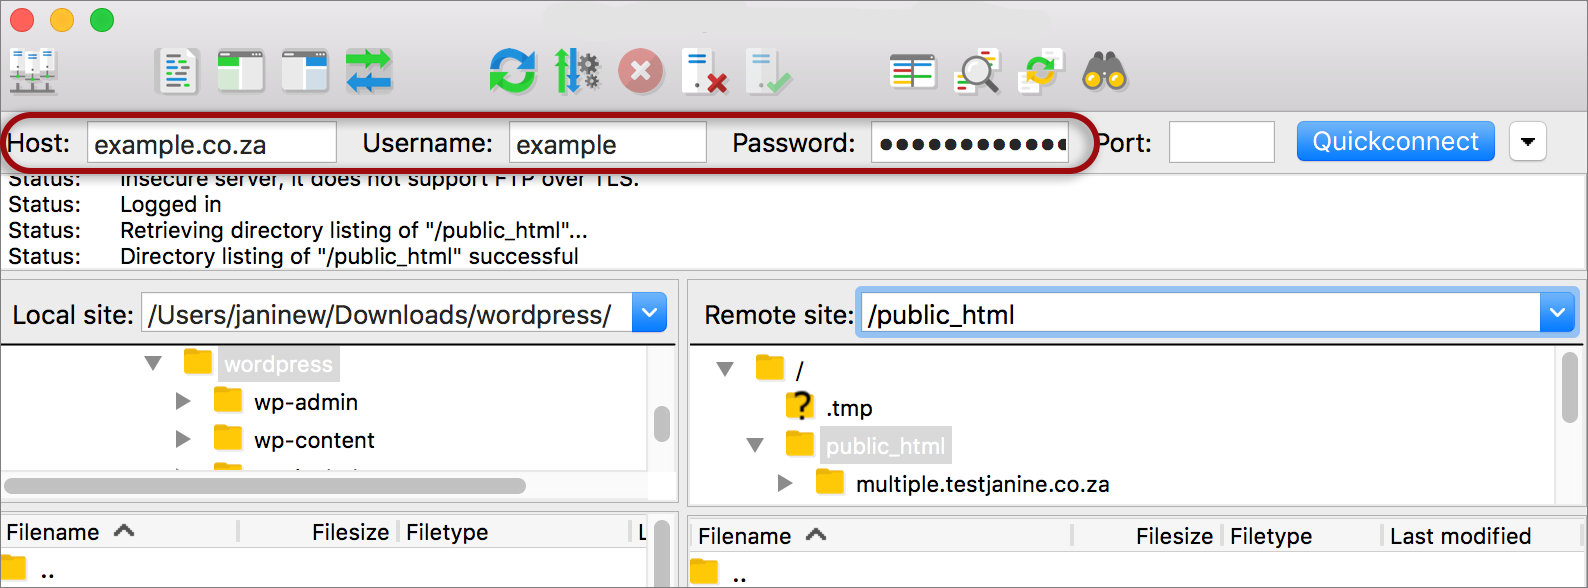Toggle the remote directory tree view
The height and width of the screenshot is (588, 1588).
coord(305,72)
